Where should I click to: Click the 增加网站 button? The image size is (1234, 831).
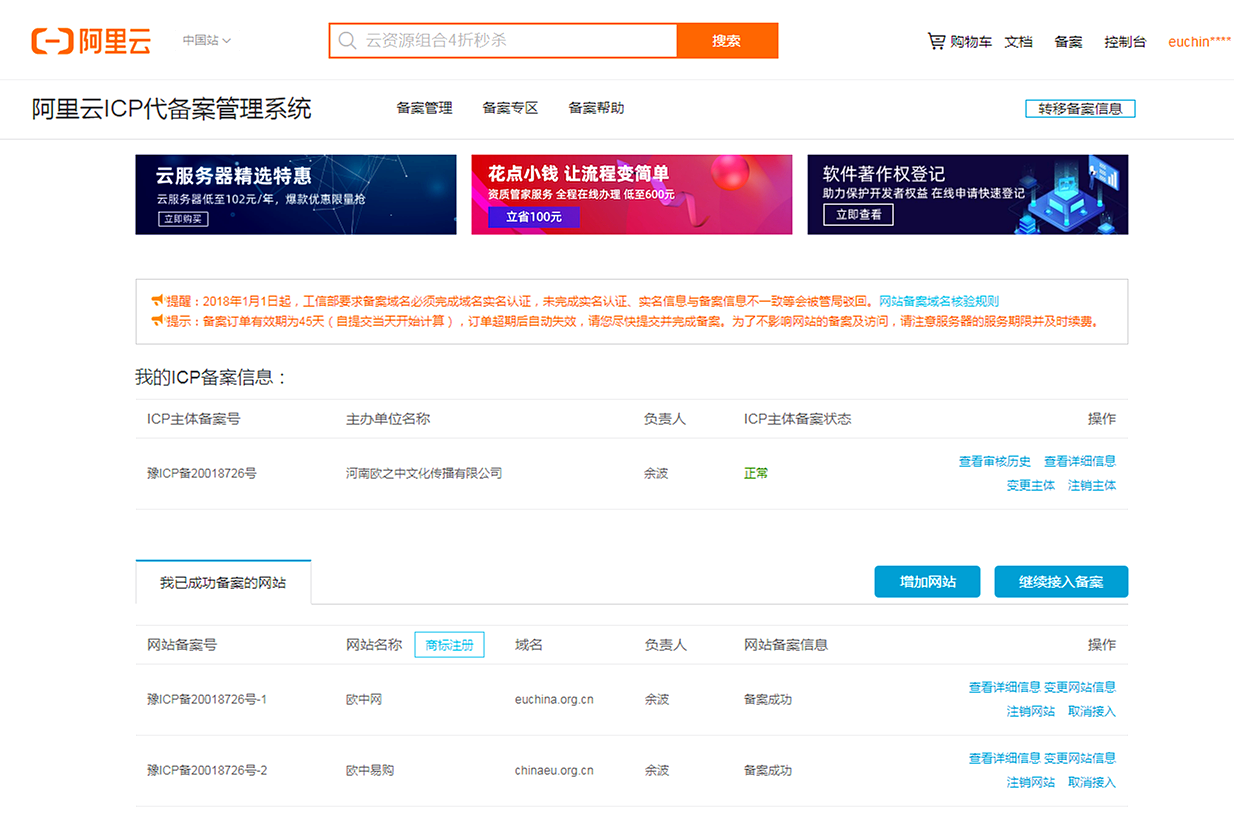(x=927, y=582)
